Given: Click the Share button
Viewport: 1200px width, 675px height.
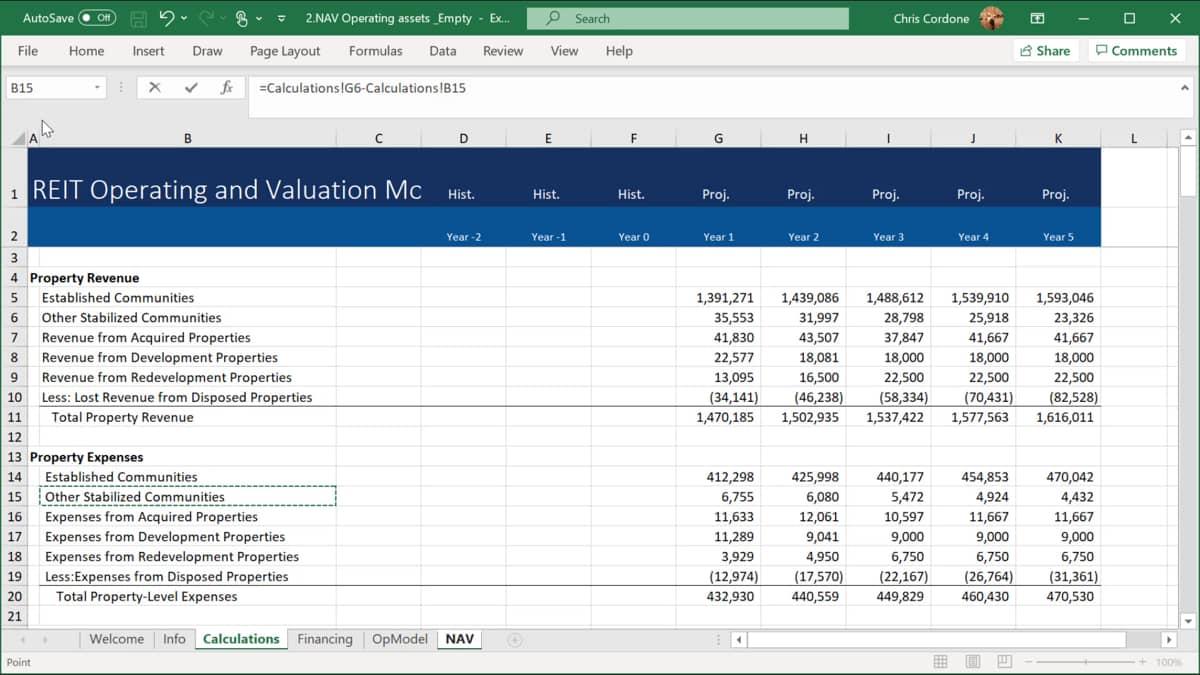Looking at the screenshot, I should [x=1045, y=51].
